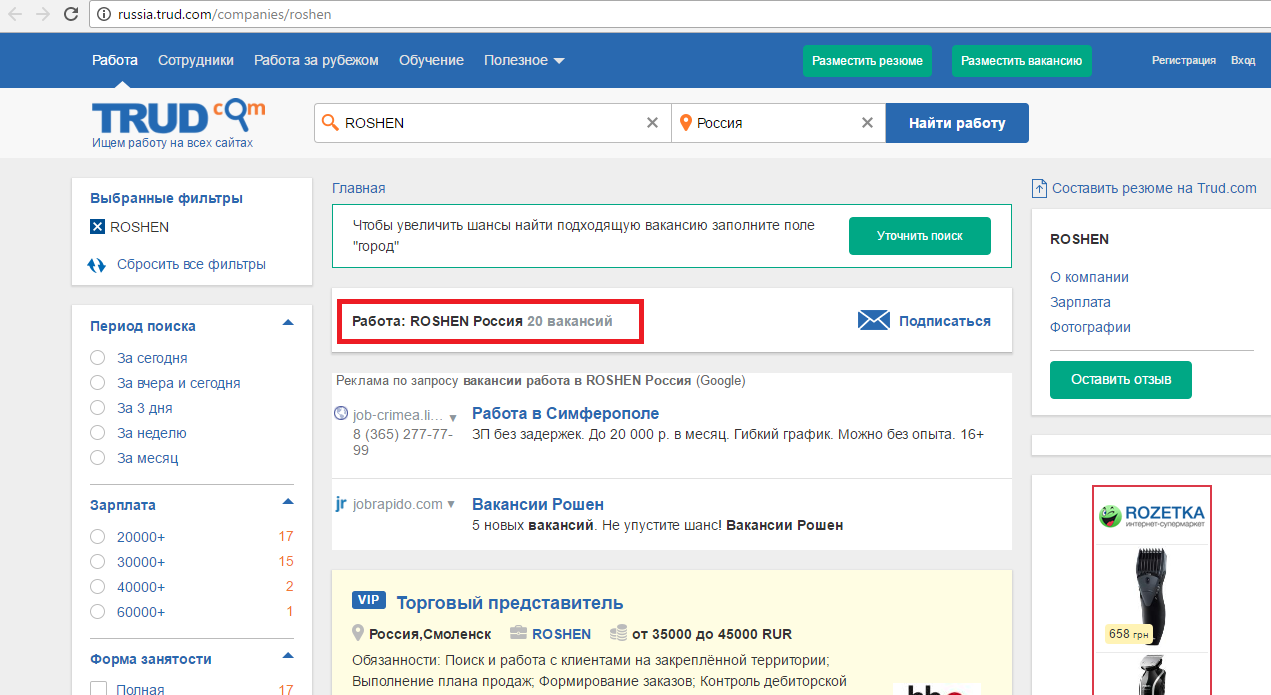This screenshot has height=695, width=1271.
Task: Click the resume icon beside Составить резюме на Trud.com
Action: point(1040,187)
